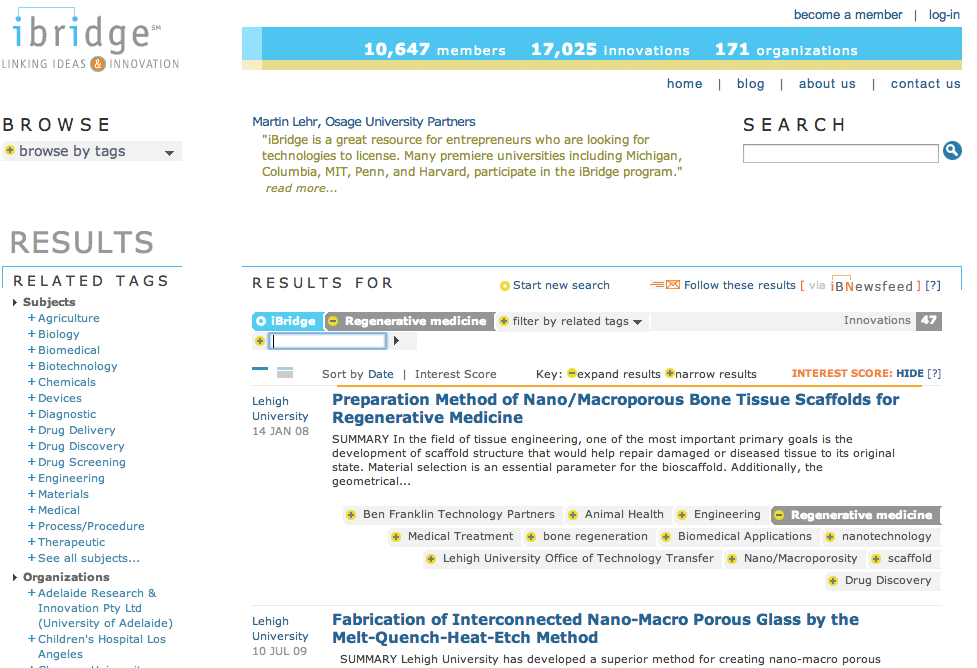Sort results by Interest Score

pos(455,374)
